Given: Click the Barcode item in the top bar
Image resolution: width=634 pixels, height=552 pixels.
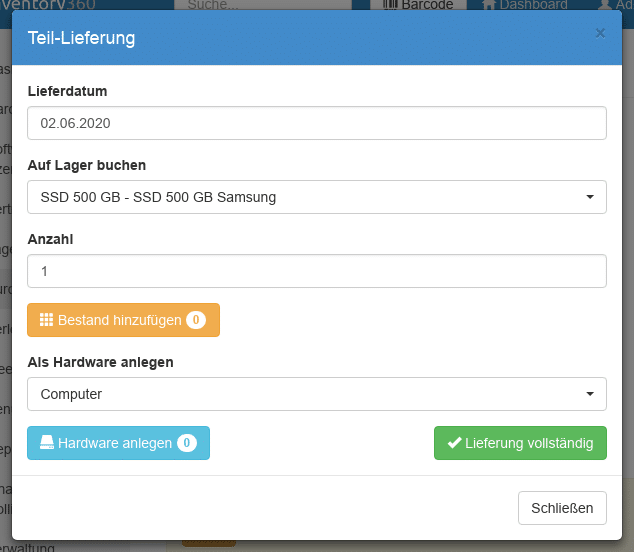Looking at the screenshot, I should click(418, 5).
